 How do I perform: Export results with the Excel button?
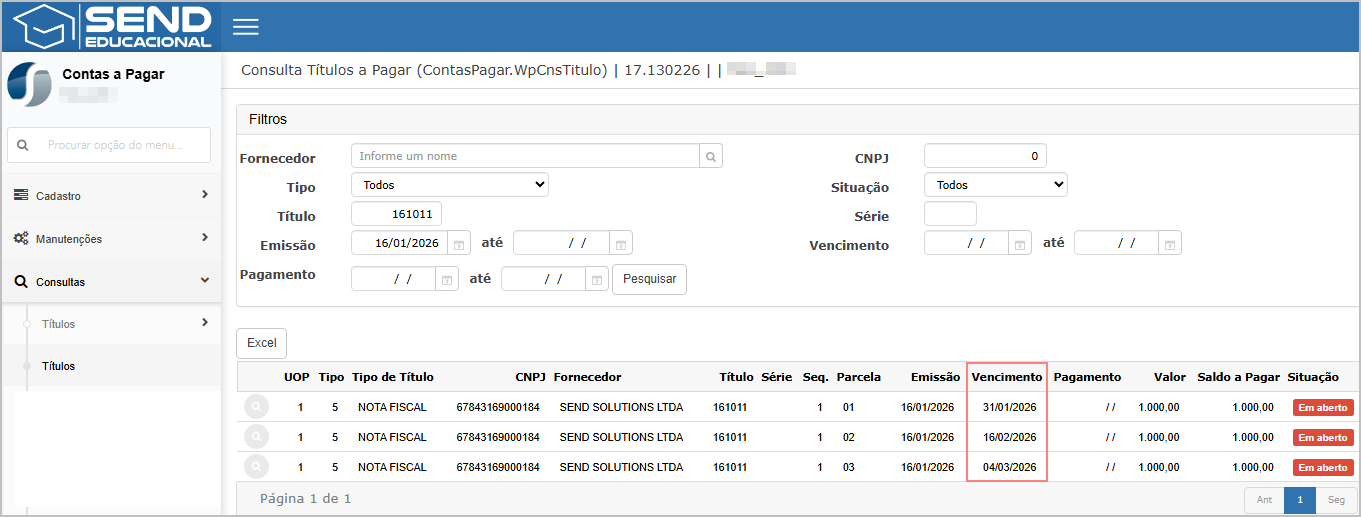[262, 343]
